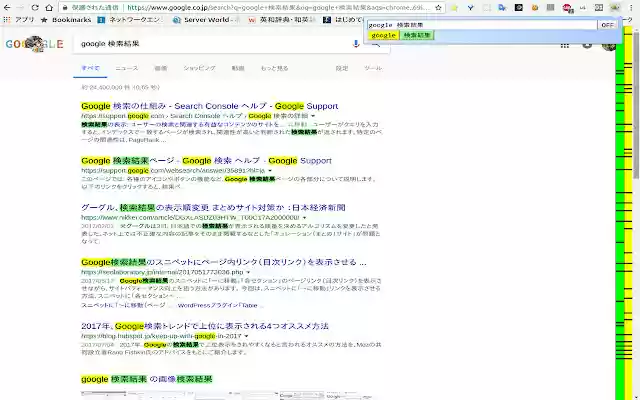The height and width of the screenshot is (400, 640).
Task: Open the Bookmarks star folder in bookmarks bar
Action: pyautogui.click(x=66, y=20)
